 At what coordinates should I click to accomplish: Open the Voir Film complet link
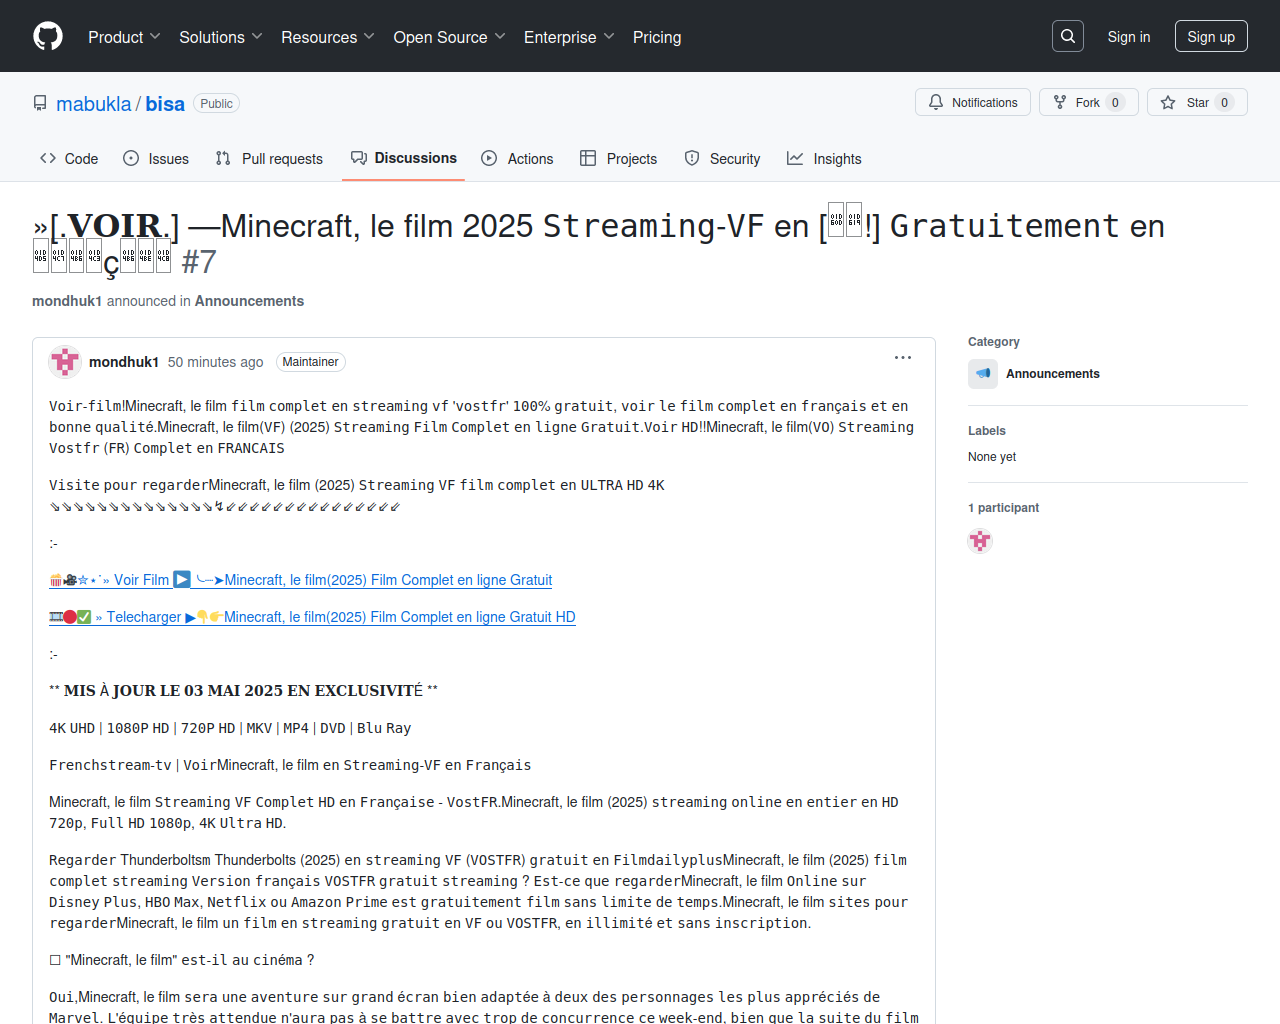tap(301, 580)
